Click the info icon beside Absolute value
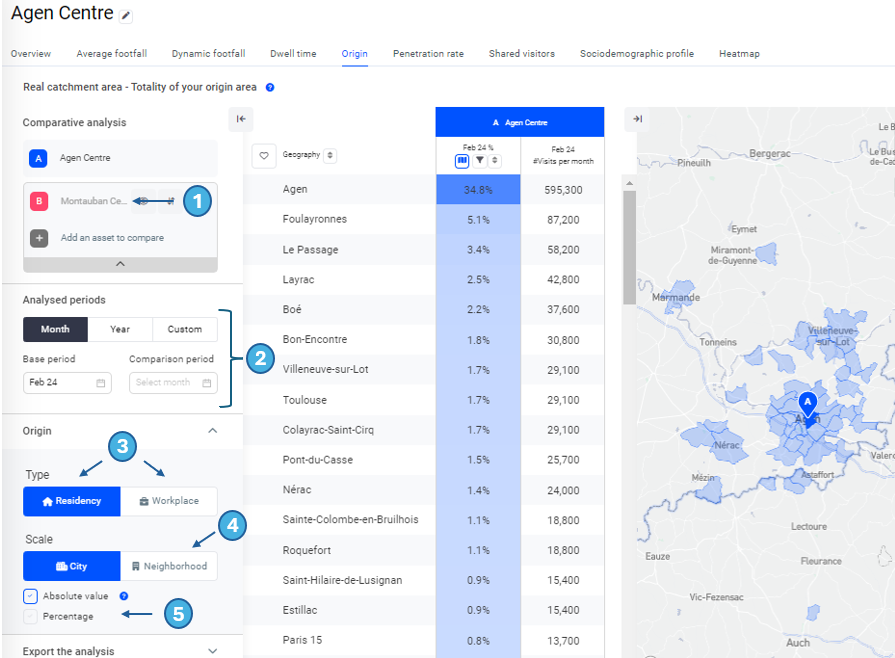 point(124,596)
